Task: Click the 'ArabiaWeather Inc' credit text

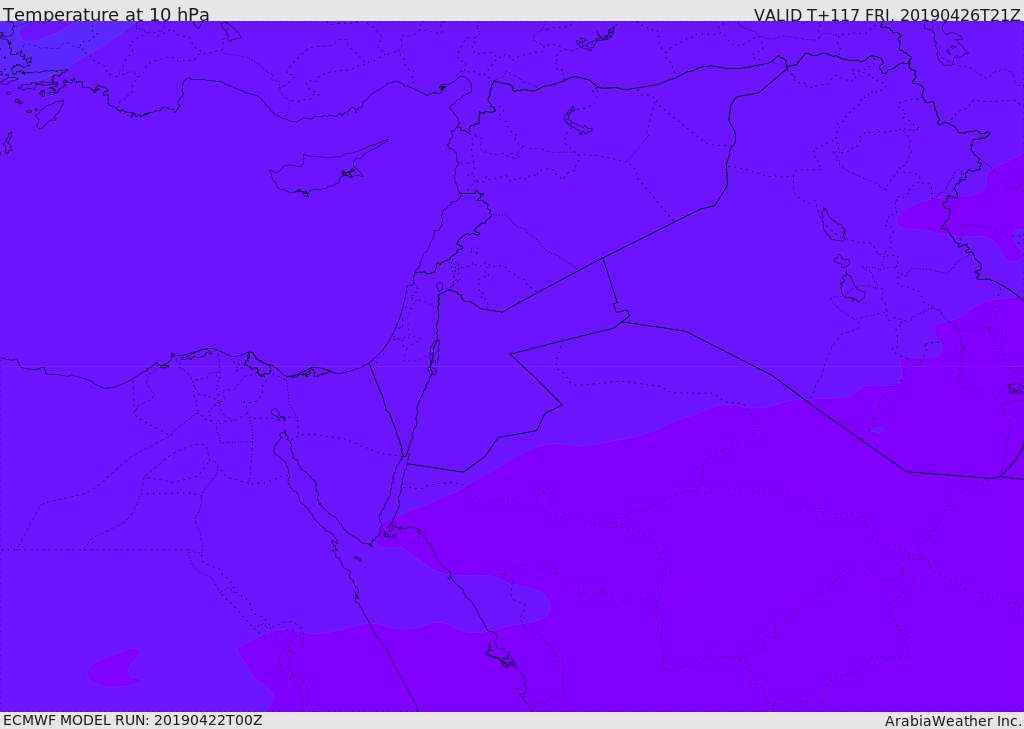Action: [x=952, y=721]
